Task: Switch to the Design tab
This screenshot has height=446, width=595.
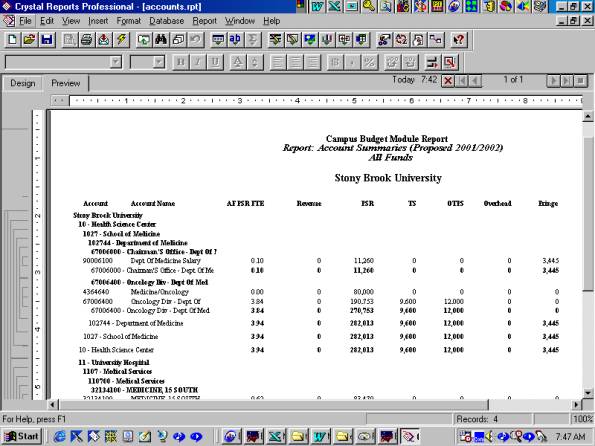Action: pos(23,83)
